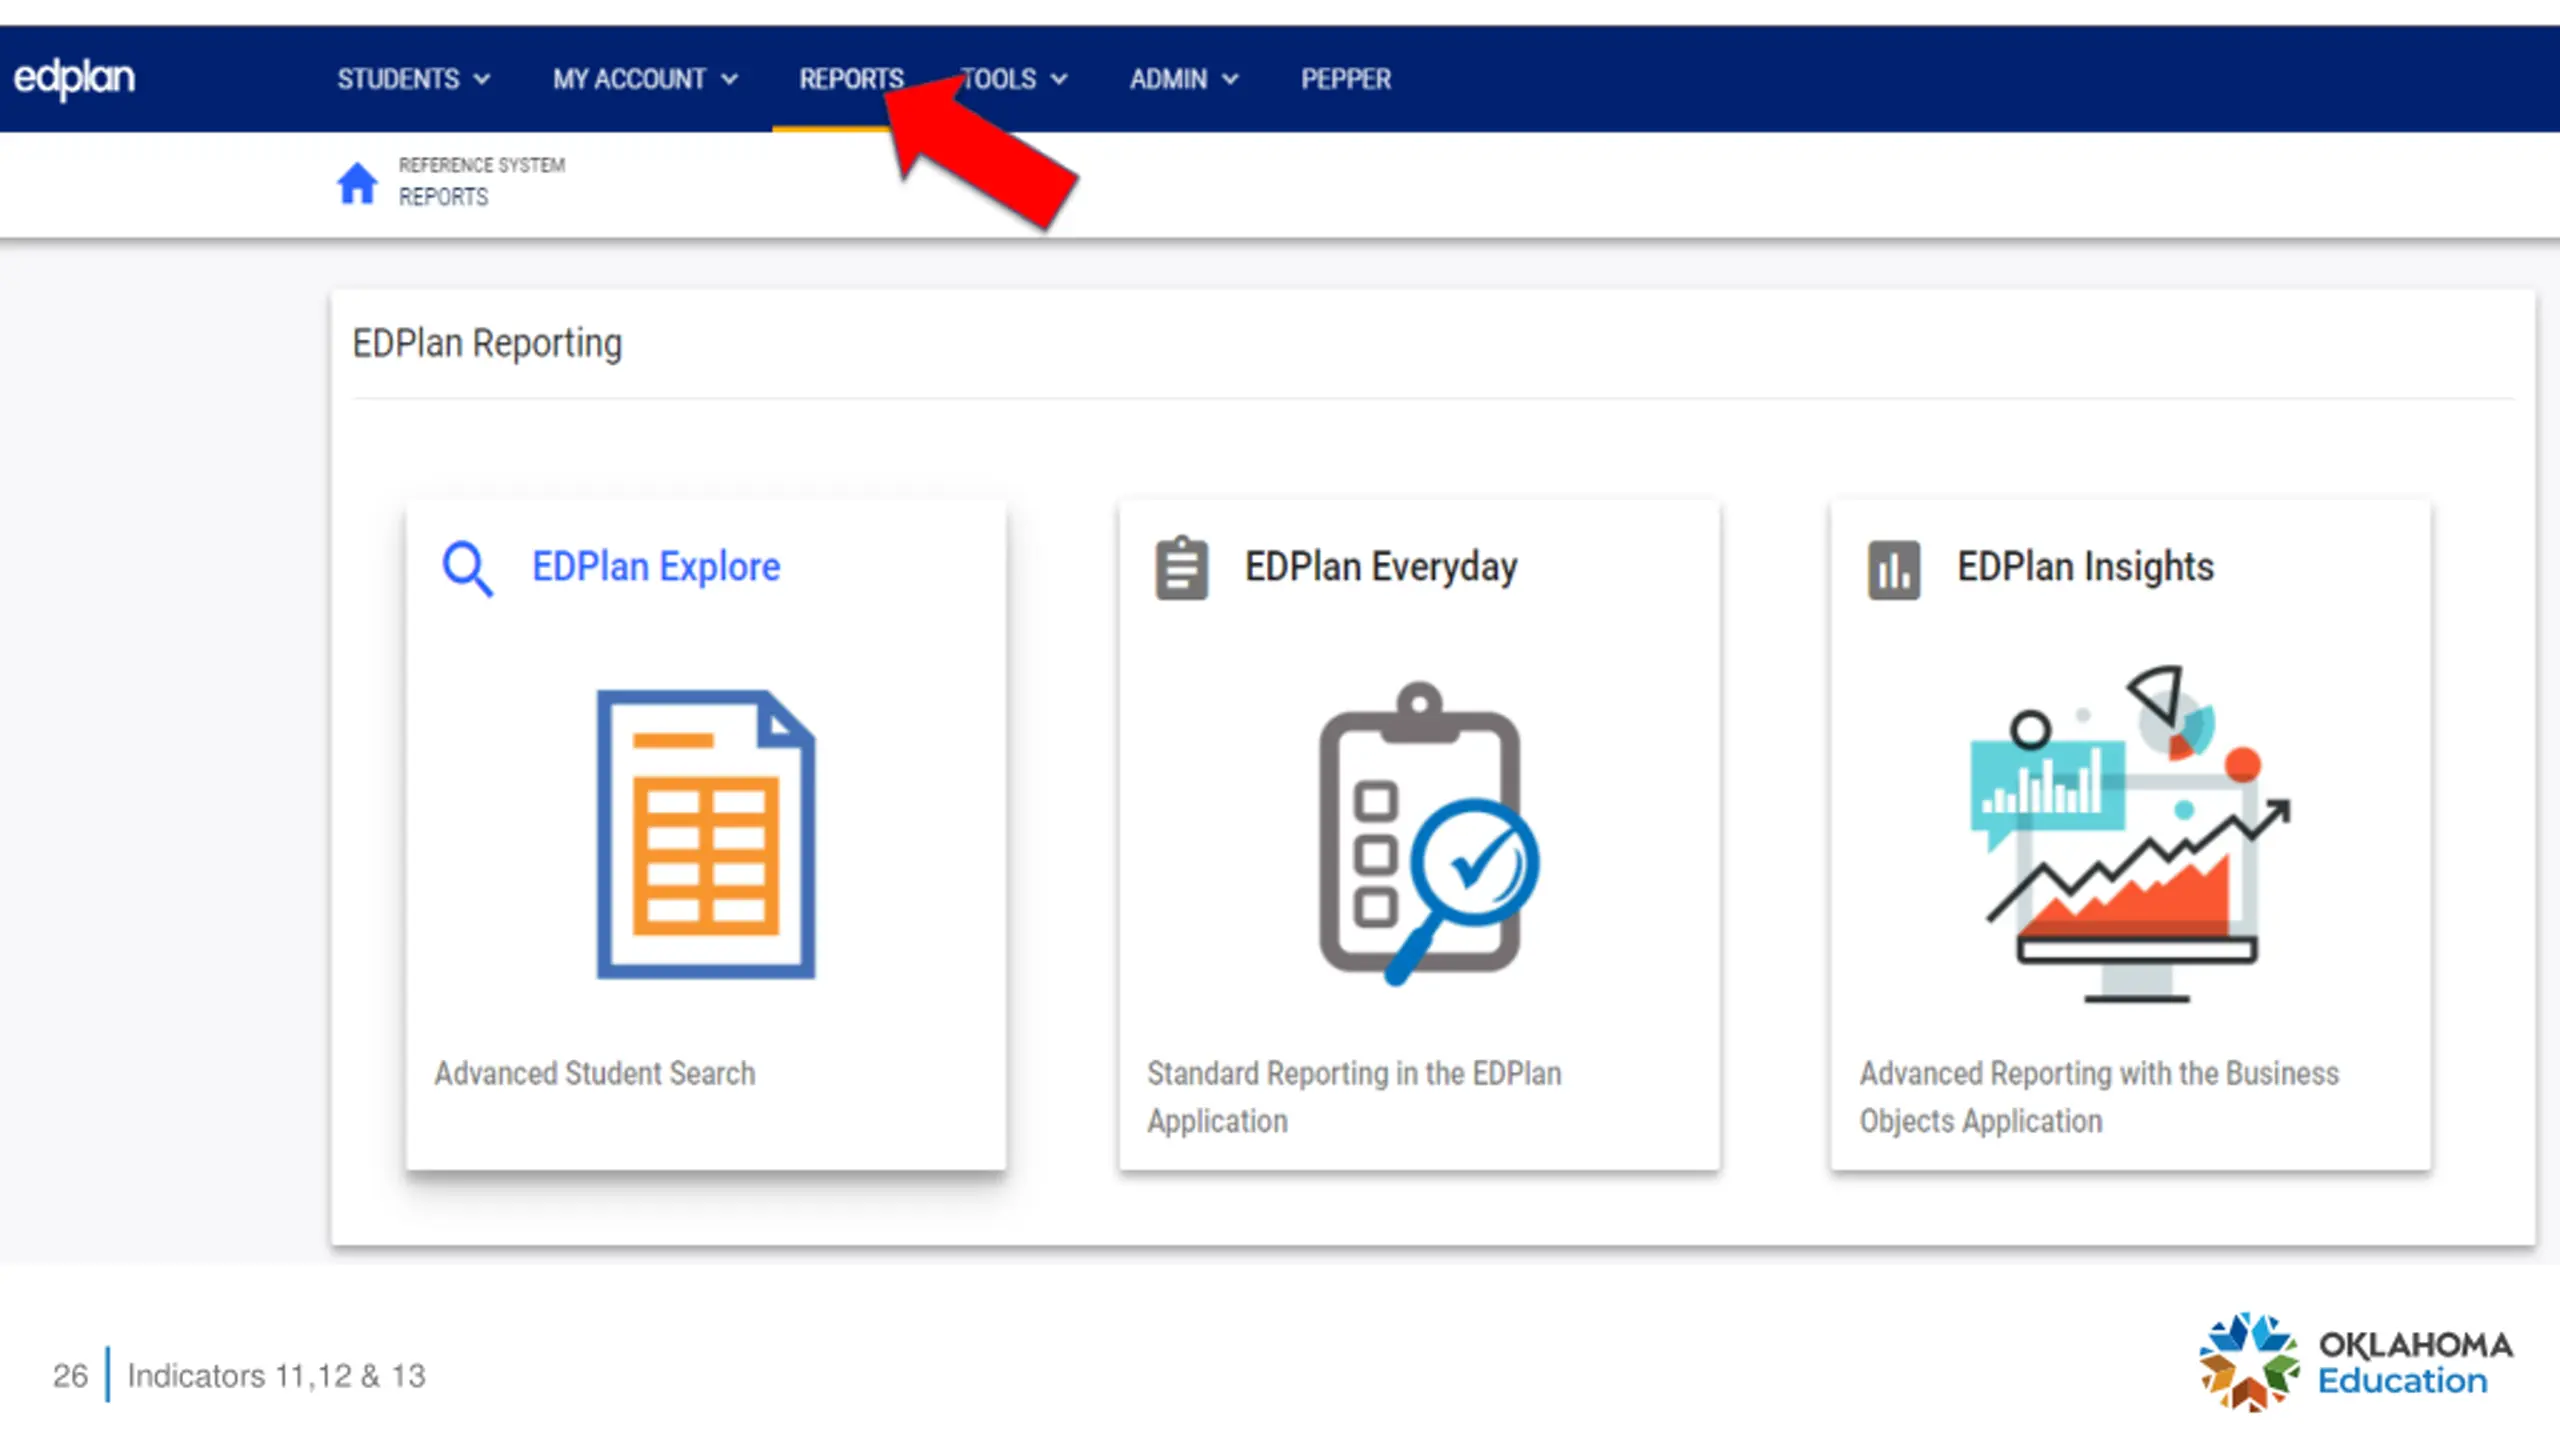Click the edplan logo
2560x1440 pixels.
(74, 78)
